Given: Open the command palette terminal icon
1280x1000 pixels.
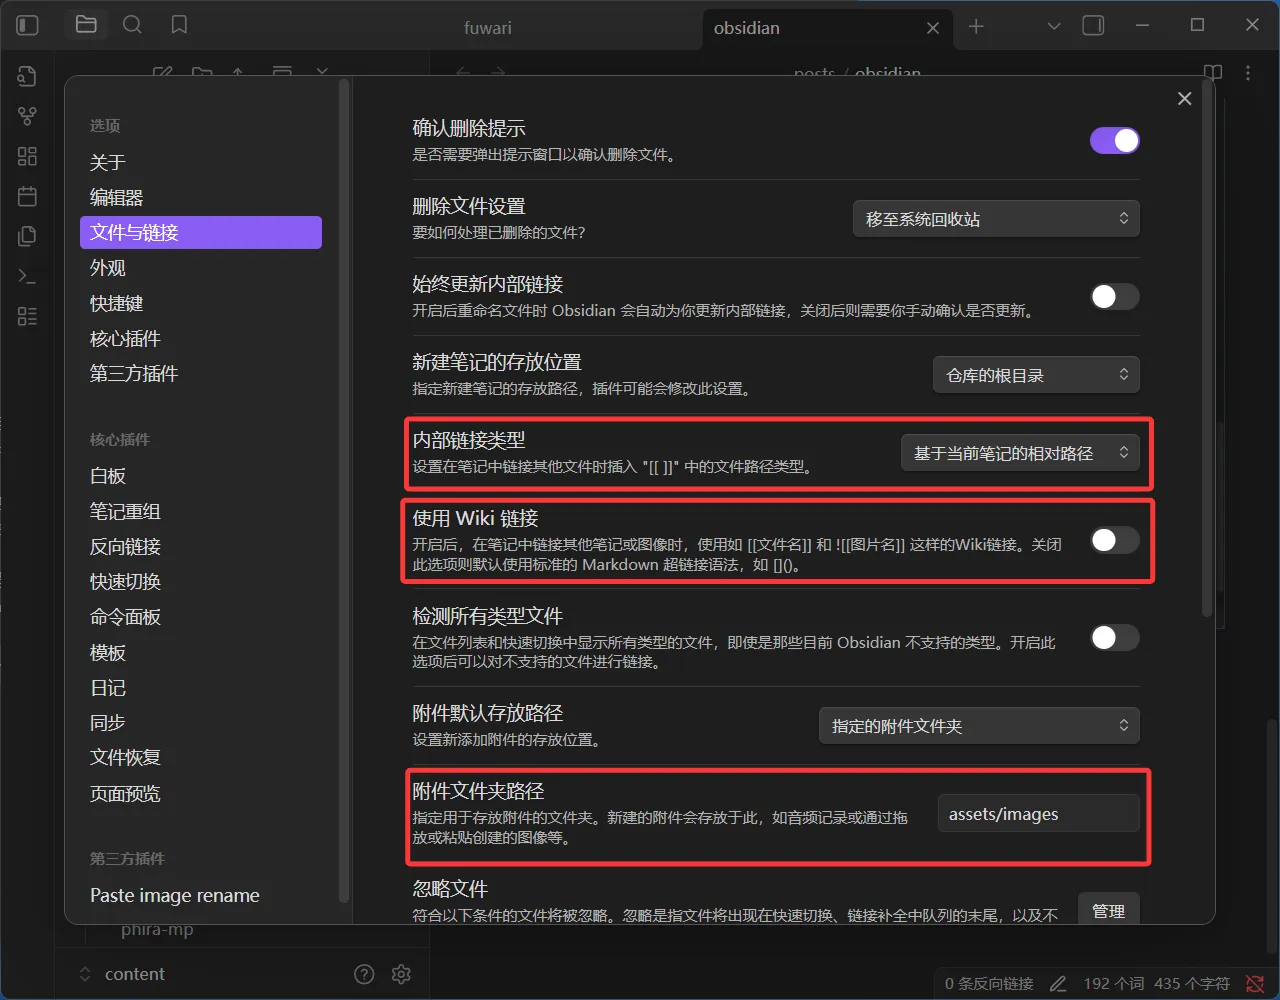Looking at the screenshot, I should tap(27, 276).
